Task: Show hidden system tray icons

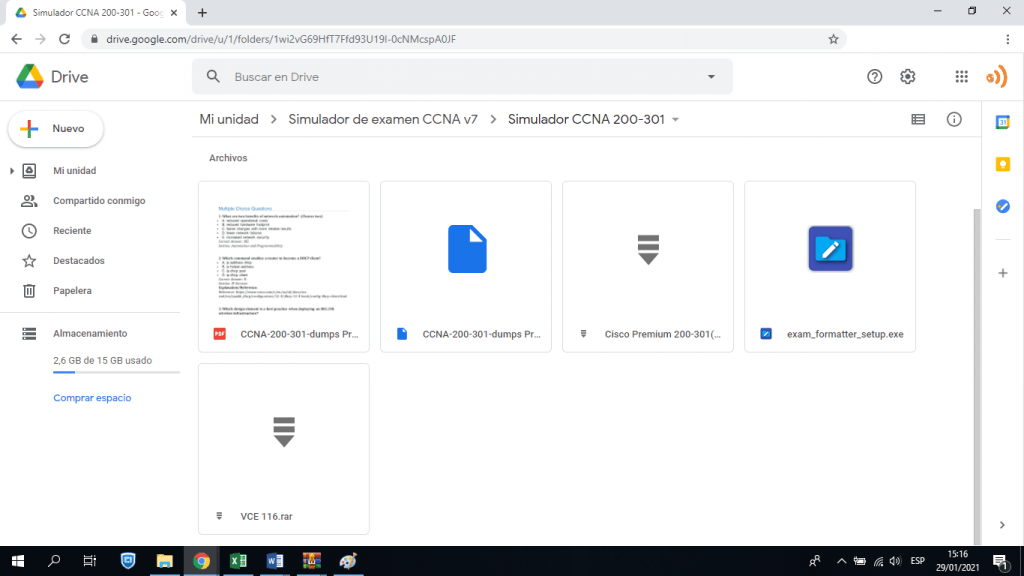Action: click(841, 561)
